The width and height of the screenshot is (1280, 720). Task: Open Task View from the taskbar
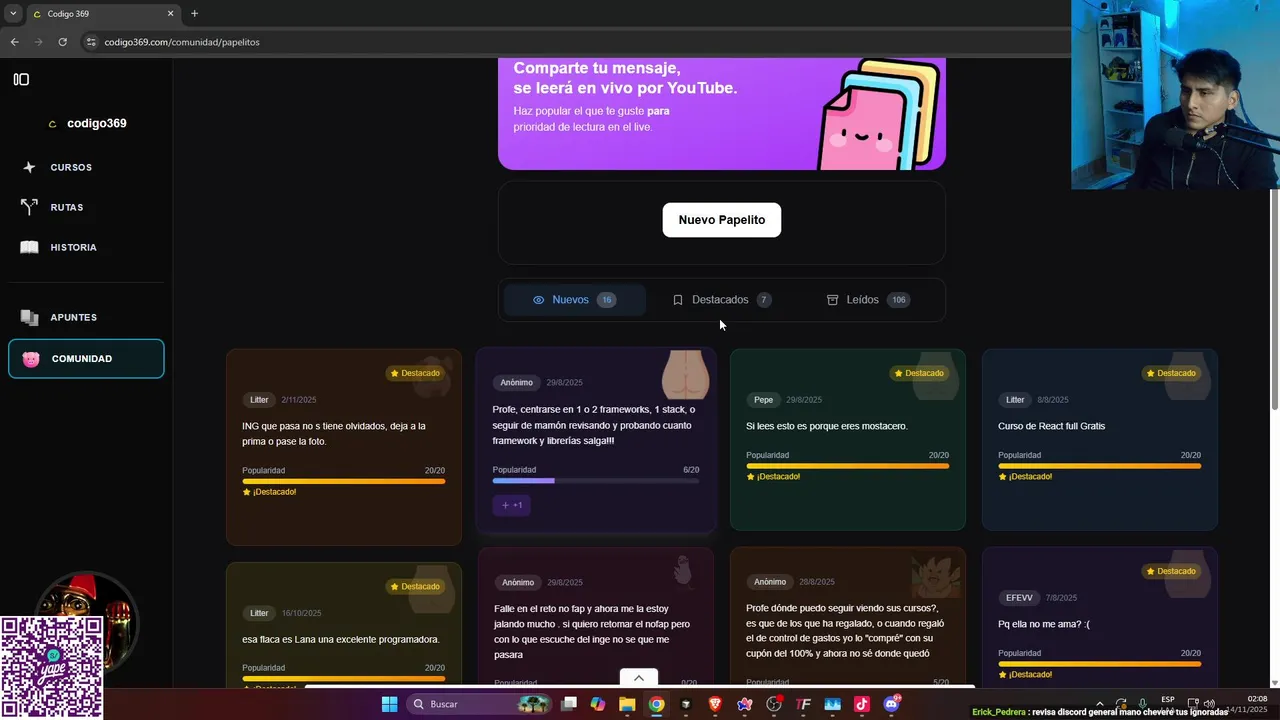[x=569, y=704]
